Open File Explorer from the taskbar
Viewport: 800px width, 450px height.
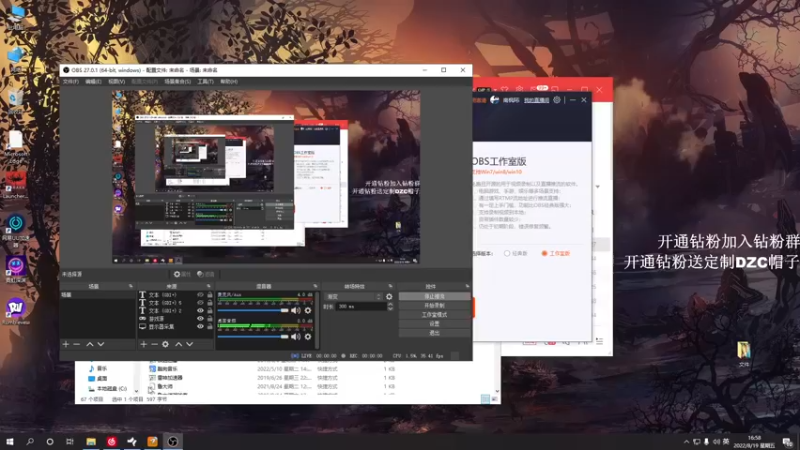(91, 441)
